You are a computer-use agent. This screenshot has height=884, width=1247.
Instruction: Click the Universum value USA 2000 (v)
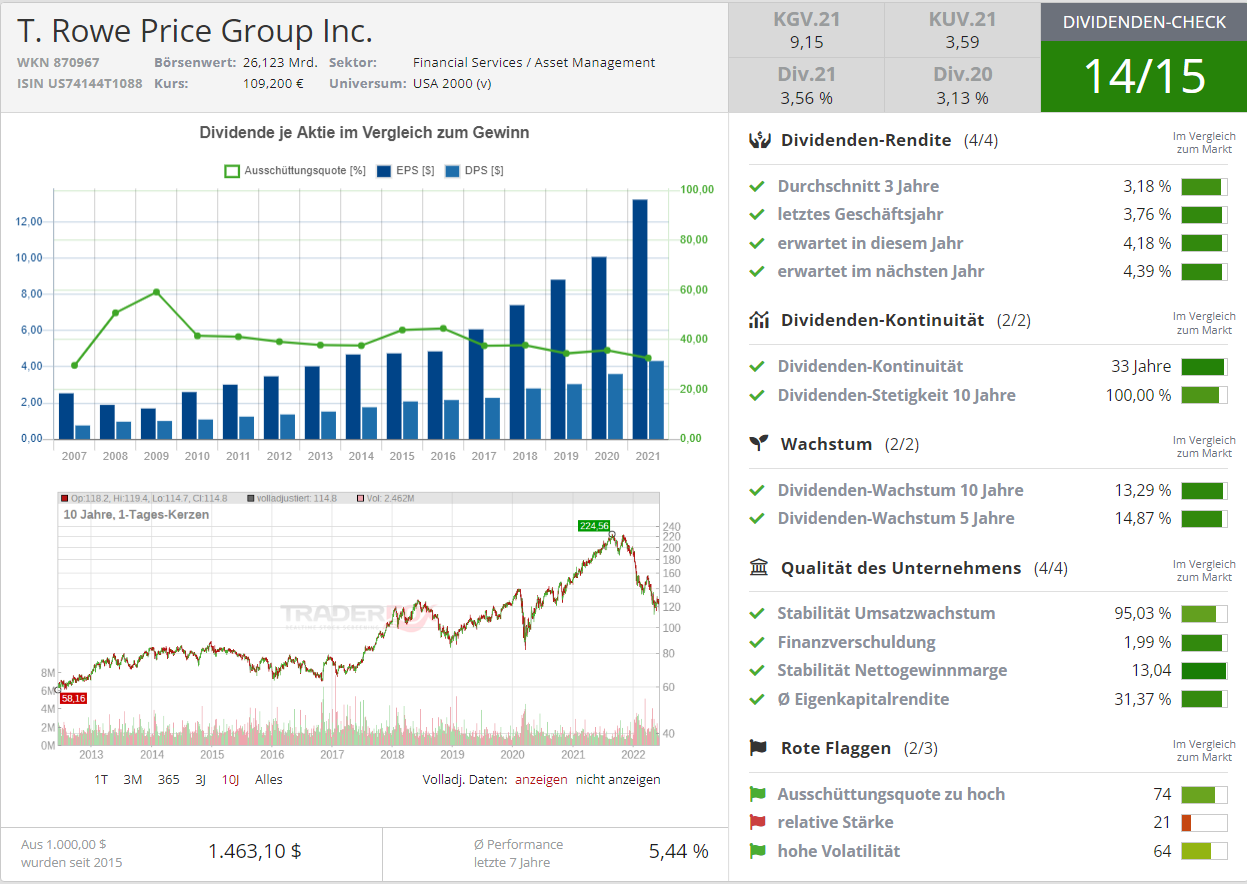(x=452, y=83)
